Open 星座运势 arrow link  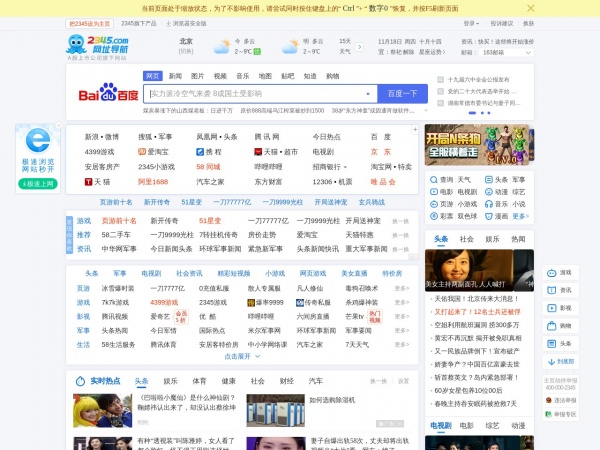(x=432, y=52)
